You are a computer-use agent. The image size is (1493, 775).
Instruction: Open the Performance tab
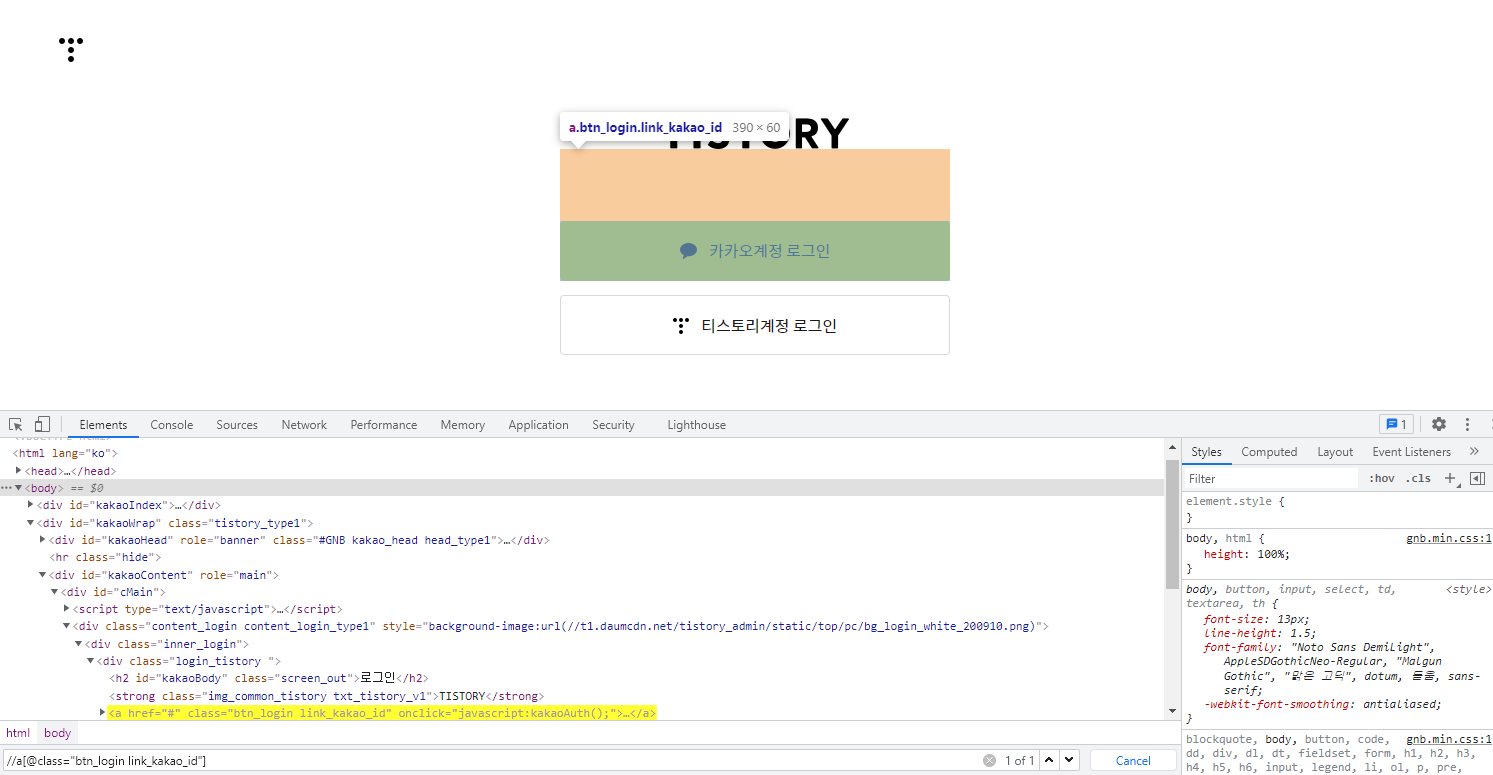tap(384, 424)
